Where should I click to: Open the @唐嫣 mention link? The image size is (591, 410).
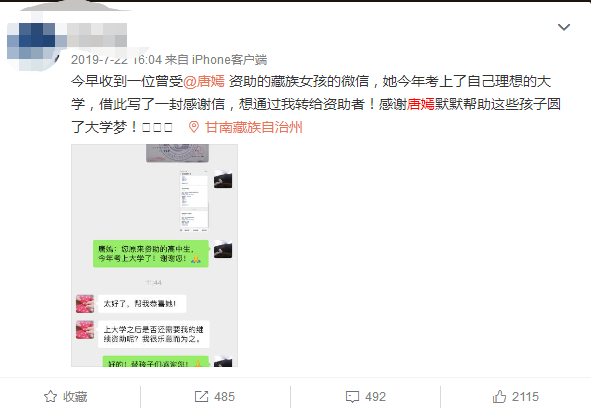point(204,81)
